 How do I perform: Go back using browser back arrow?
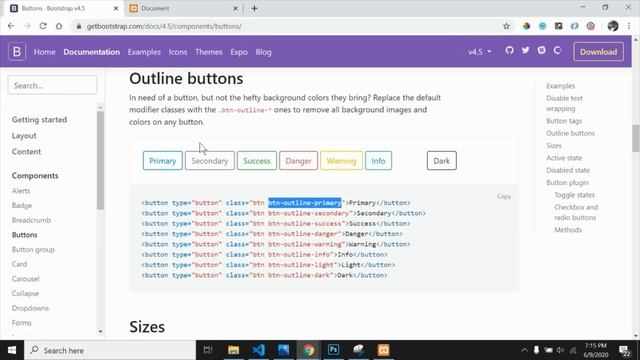[11, 26]
